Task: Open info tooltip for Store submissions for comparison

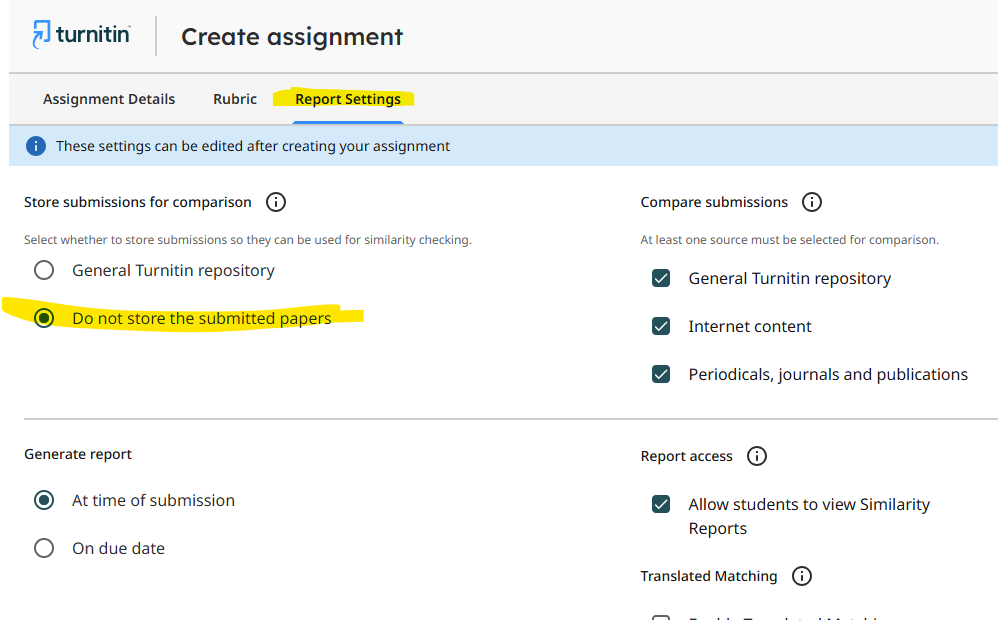Action: [276, 202]
